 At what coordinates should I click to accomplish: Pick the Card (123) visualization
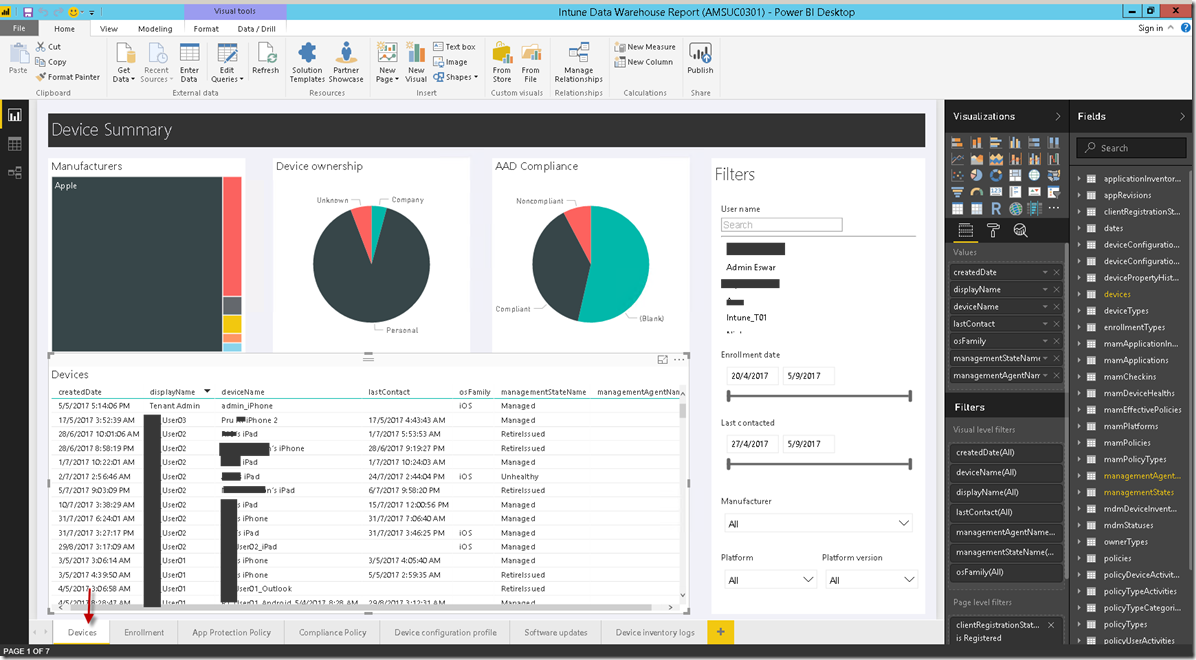click(996, 192)
